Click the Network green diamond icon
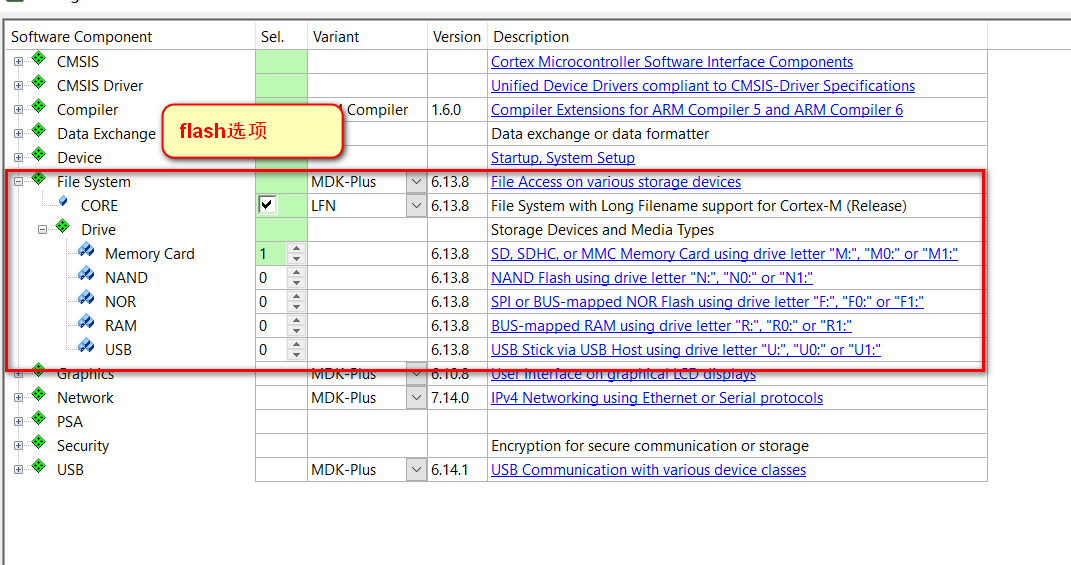The image size is (1071, 565). pos(39,396)
